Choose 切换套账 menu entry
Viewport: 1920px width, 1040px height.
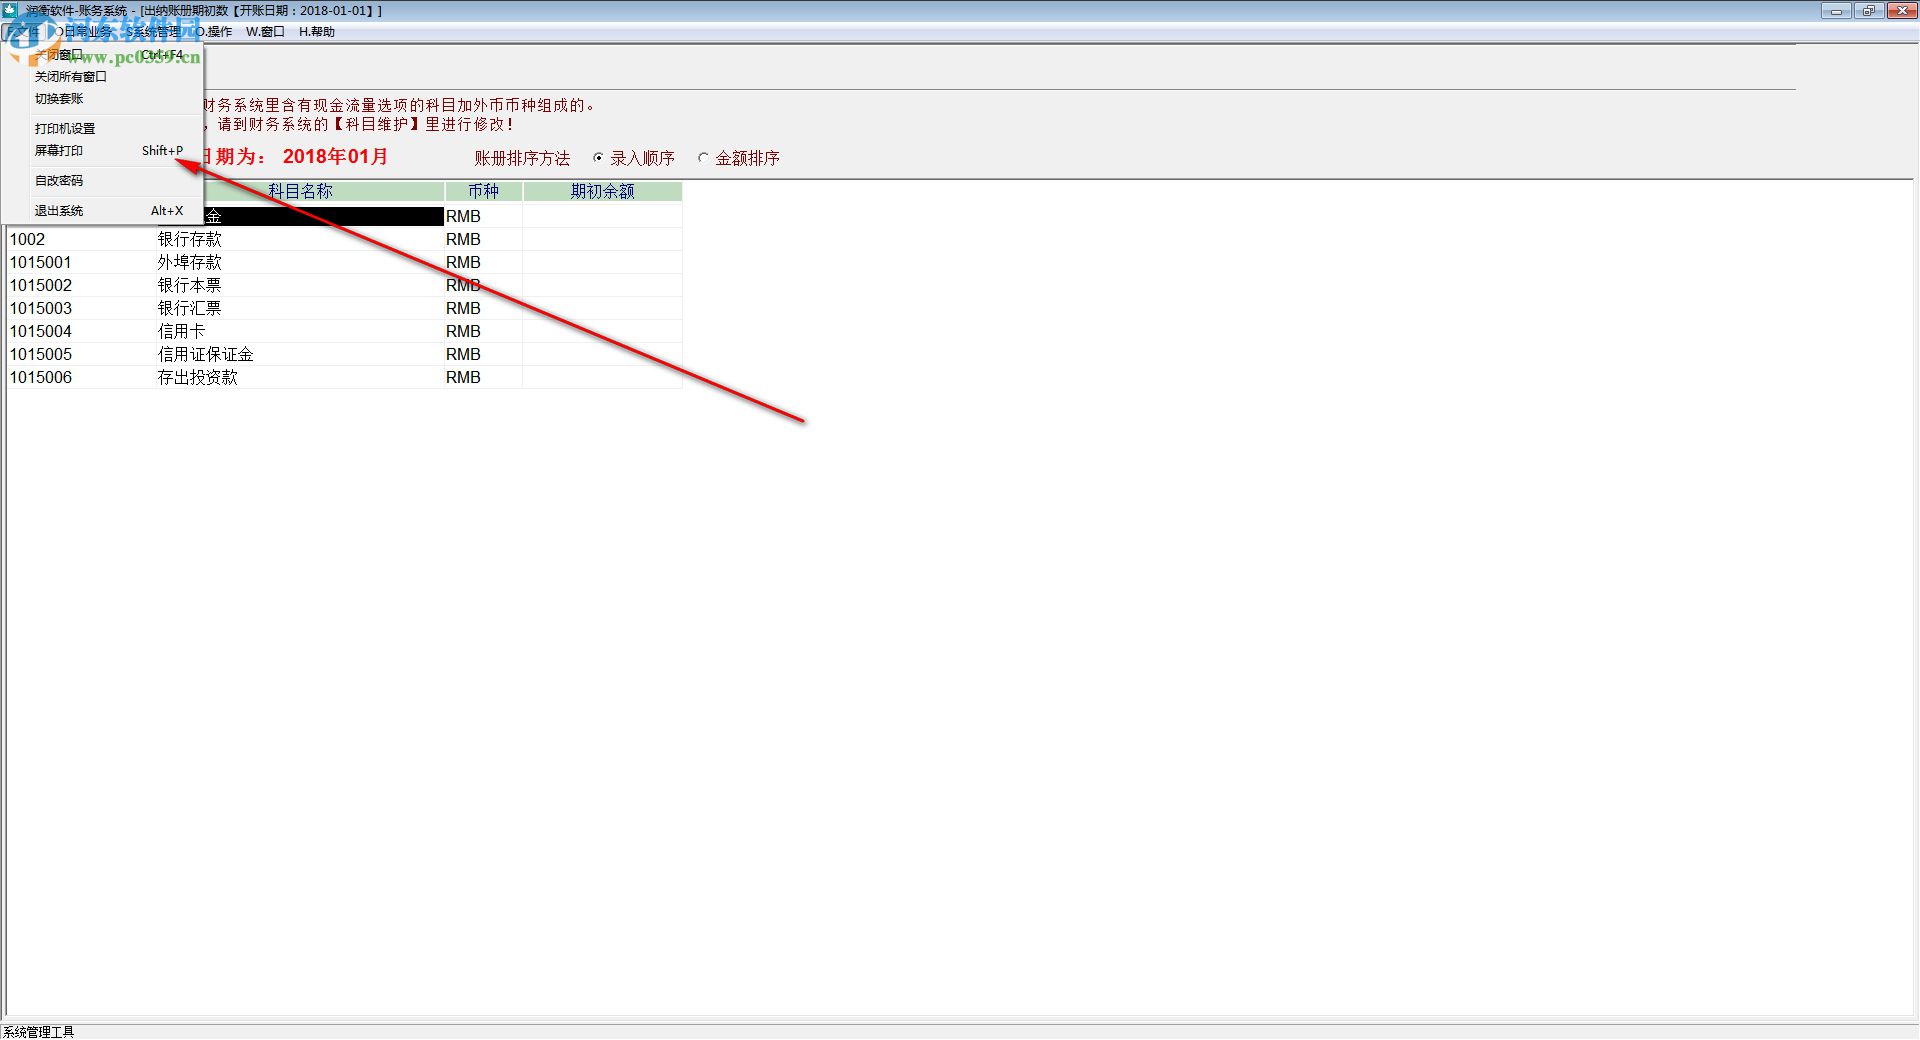click(104, 98)
